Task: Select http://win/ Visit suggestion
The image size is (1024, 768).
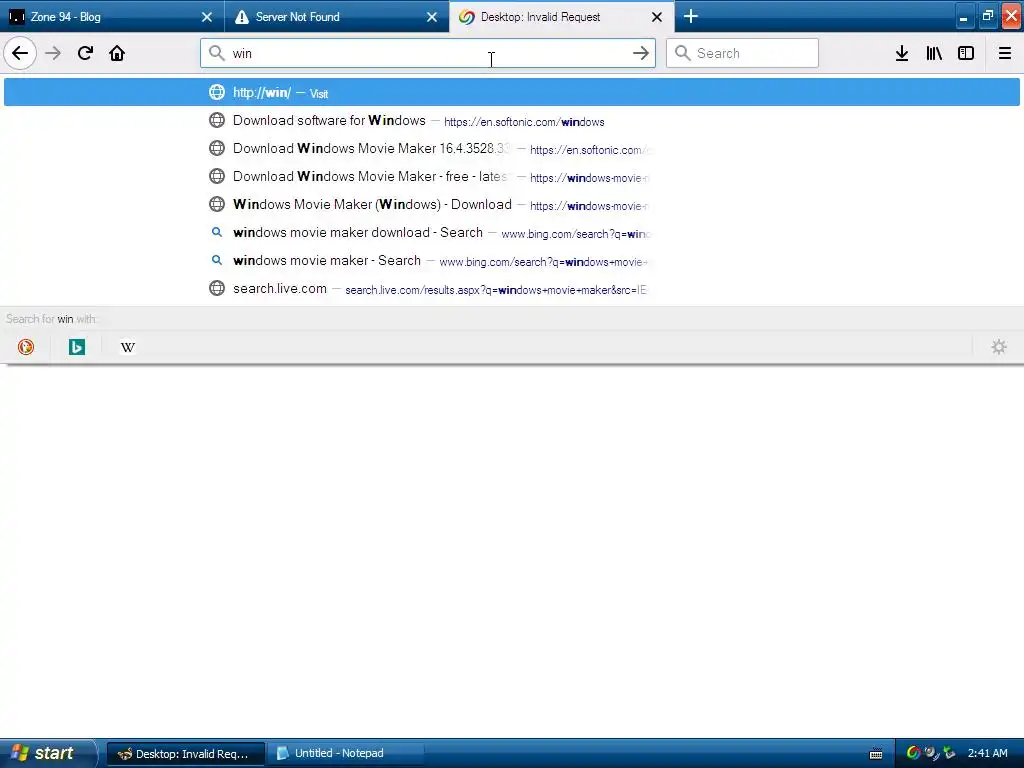Action: click(x=512, y=92)
